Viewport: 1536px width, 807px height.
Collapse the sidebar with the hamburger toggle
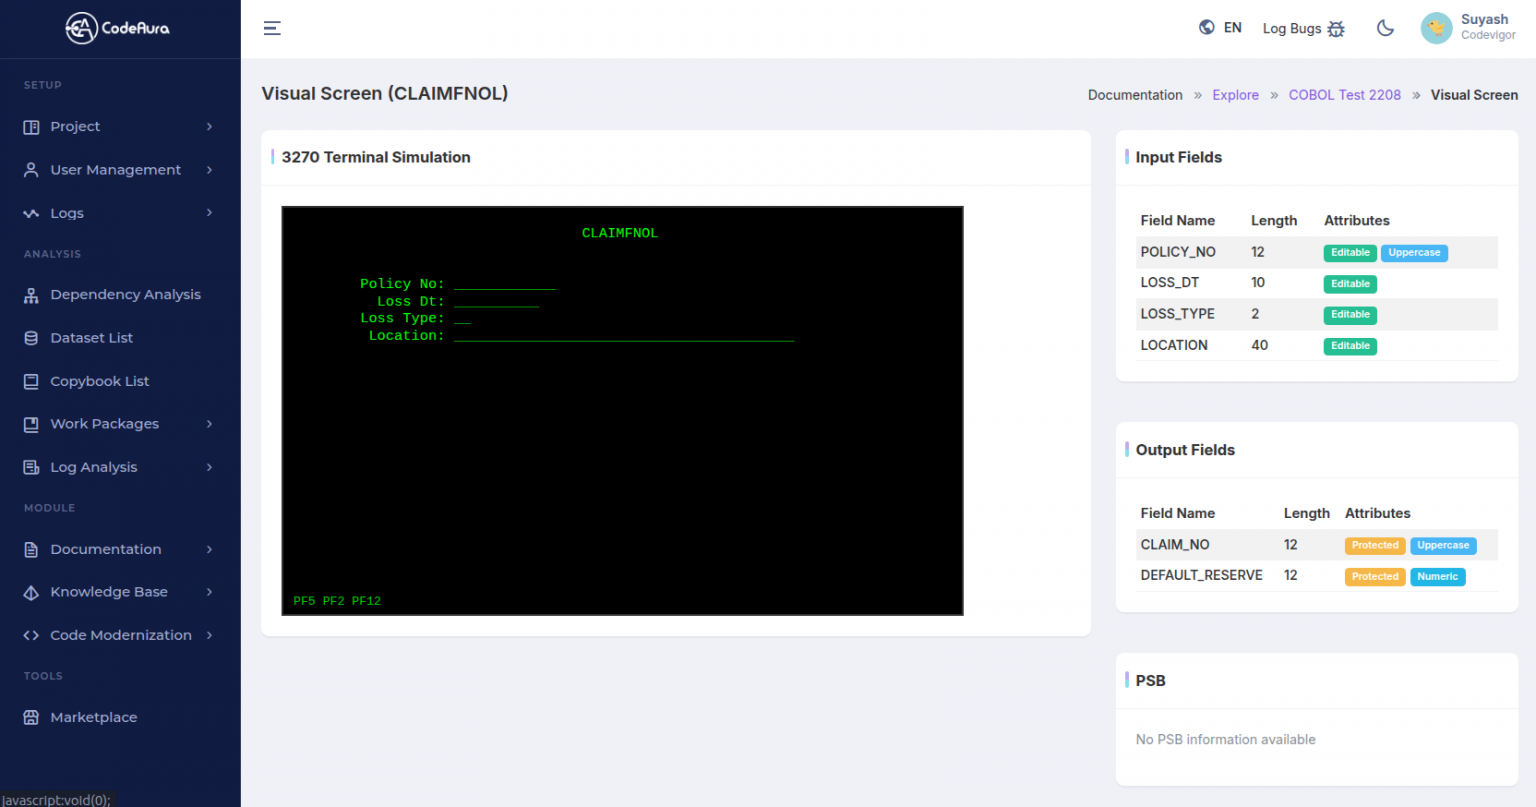[x=272, y=28]
